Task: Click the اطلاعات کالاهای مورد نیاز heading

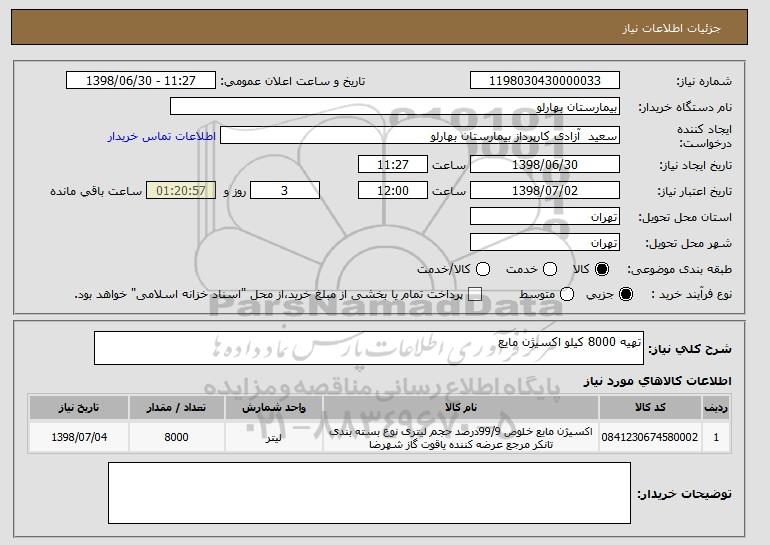Action: 657,381
